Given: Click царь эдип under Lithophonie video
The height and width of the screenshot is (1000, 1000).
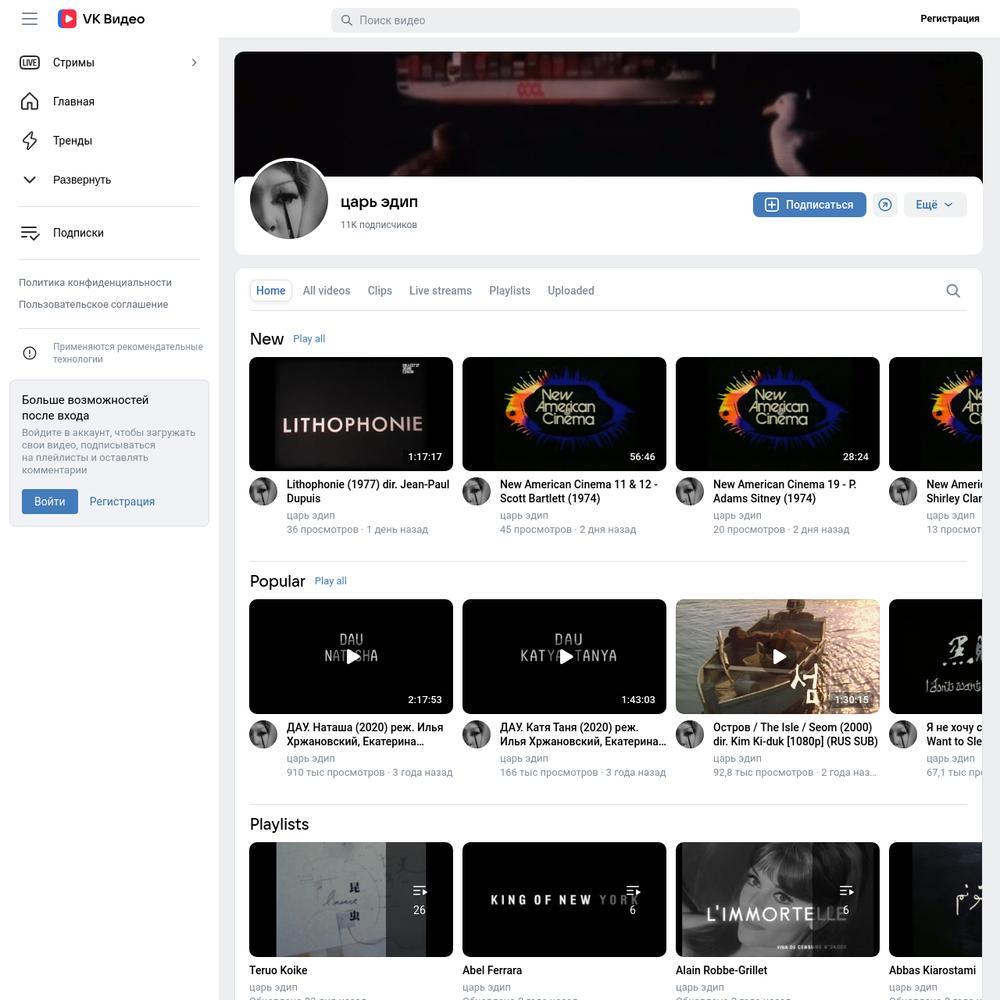Looking at the screenshot, I should (x=311, y=515).
